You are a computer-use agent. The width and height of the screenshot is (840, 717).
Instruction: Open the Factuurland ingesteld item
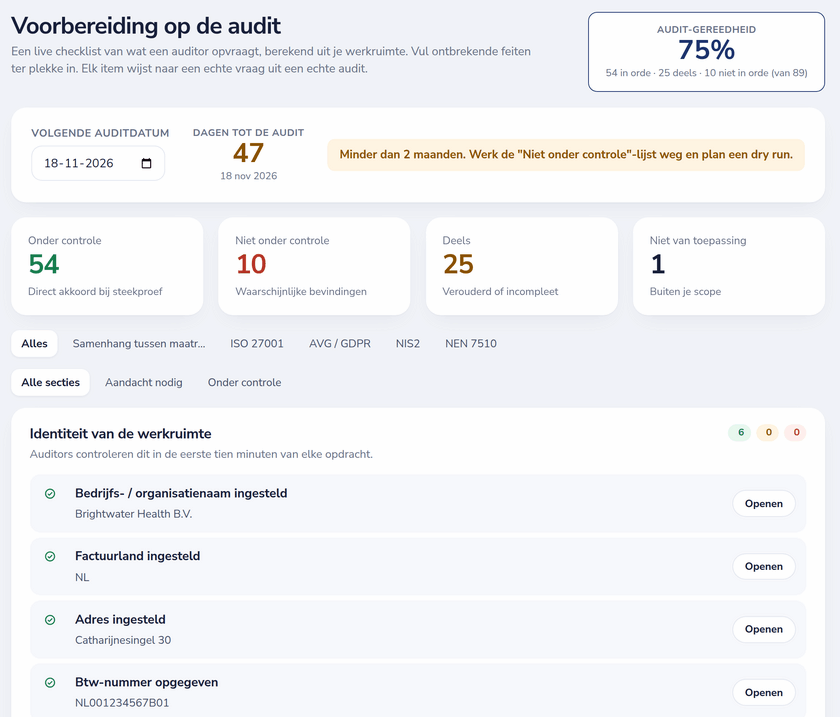(763, 566)
